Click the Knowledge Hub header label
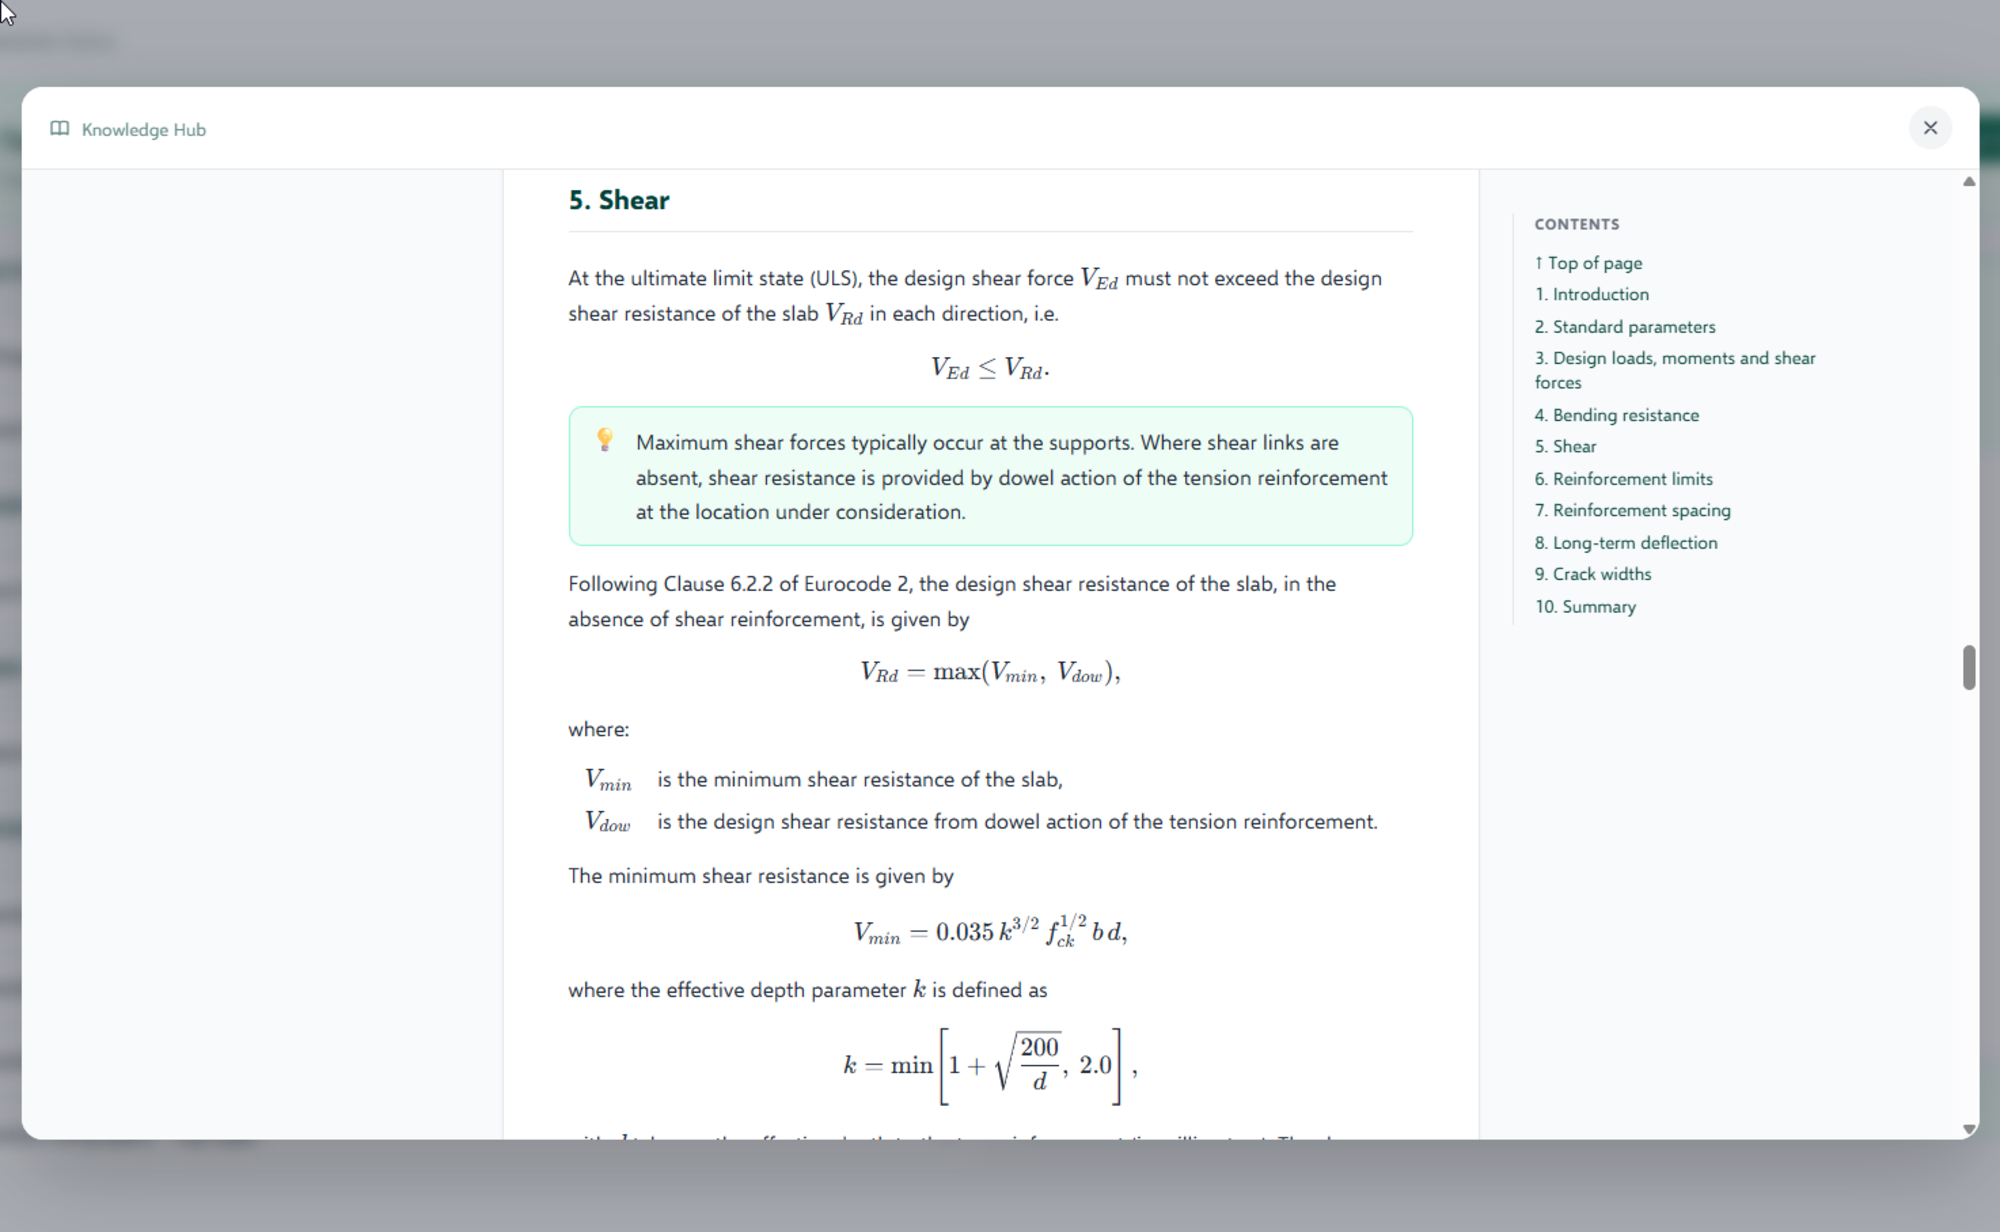 click(144, 130)
